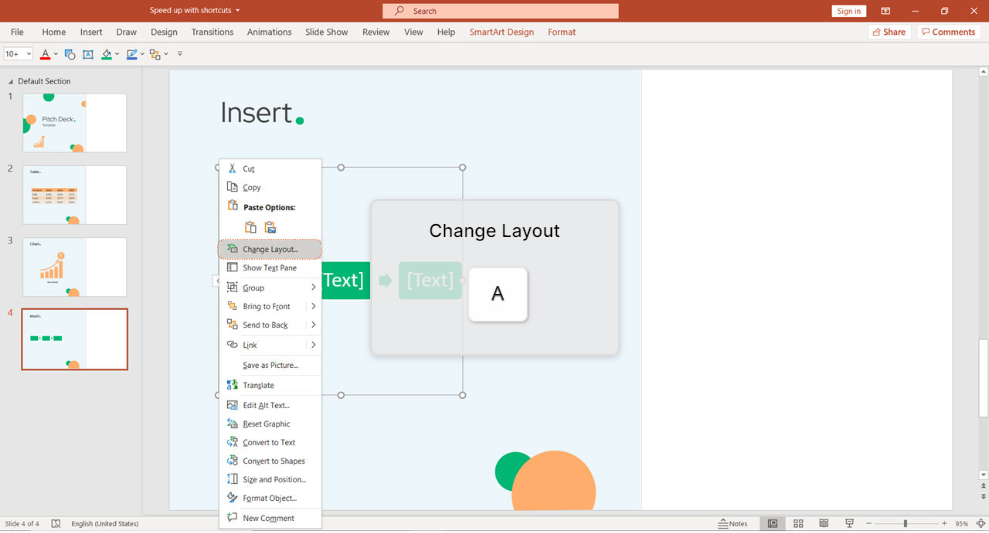Switch to Reading View icon
This screenshot has height=533, width=989.
[824, 524]
